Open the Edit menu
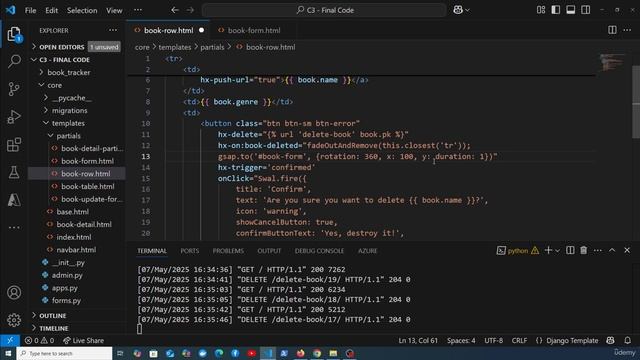The height and width of the screenshot is (360, 640). (51, 10)
